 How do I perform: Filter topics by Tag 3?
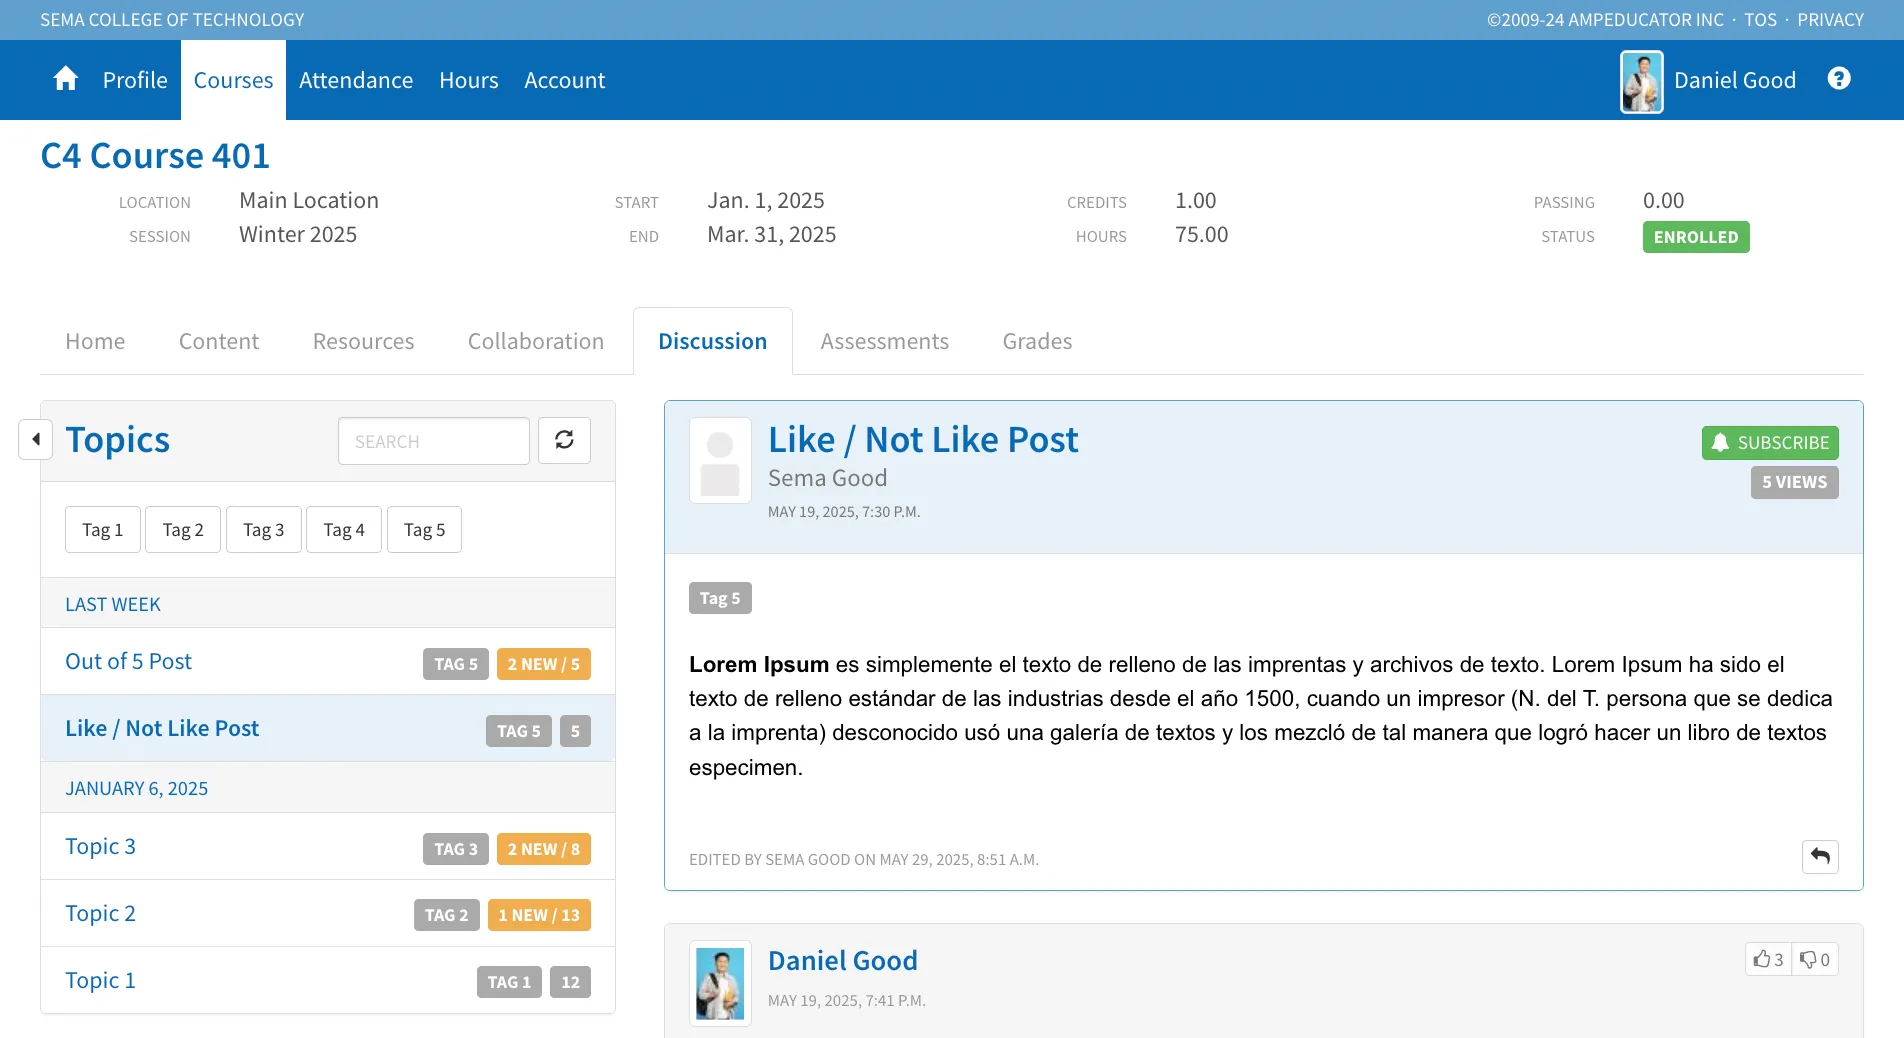tap(264, 530)
